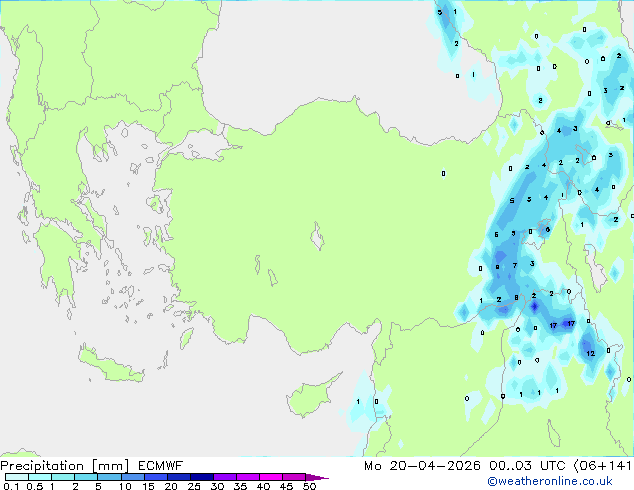Pick the 45–50 mm legend swatch

[x=294, y=477]
